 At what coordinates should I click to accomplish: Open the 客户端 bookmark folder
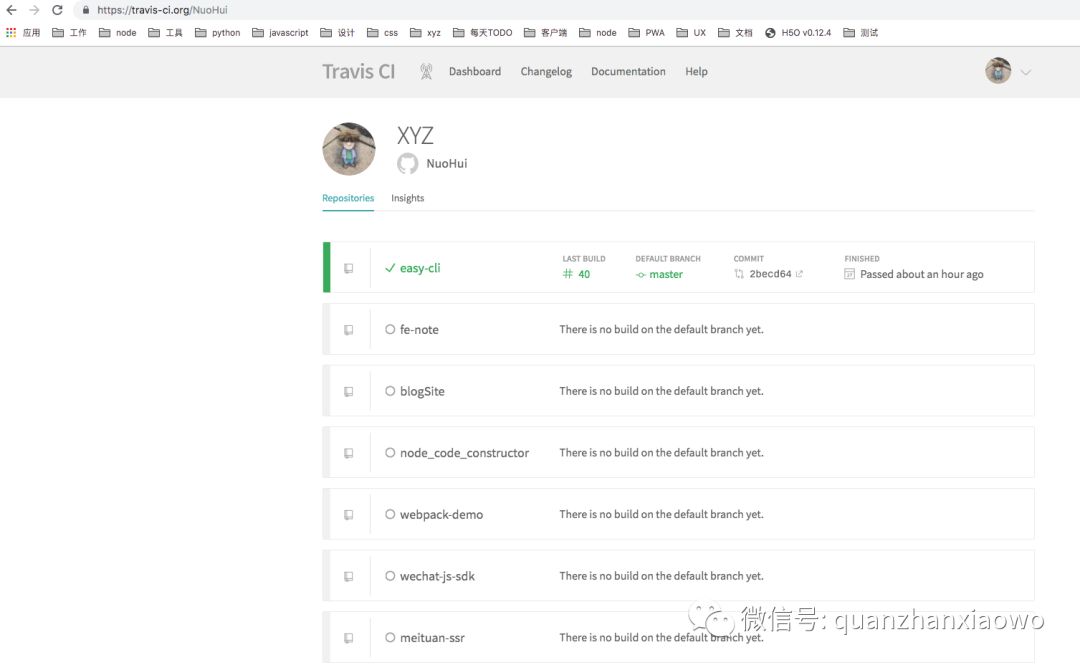(x=546, y=32)
